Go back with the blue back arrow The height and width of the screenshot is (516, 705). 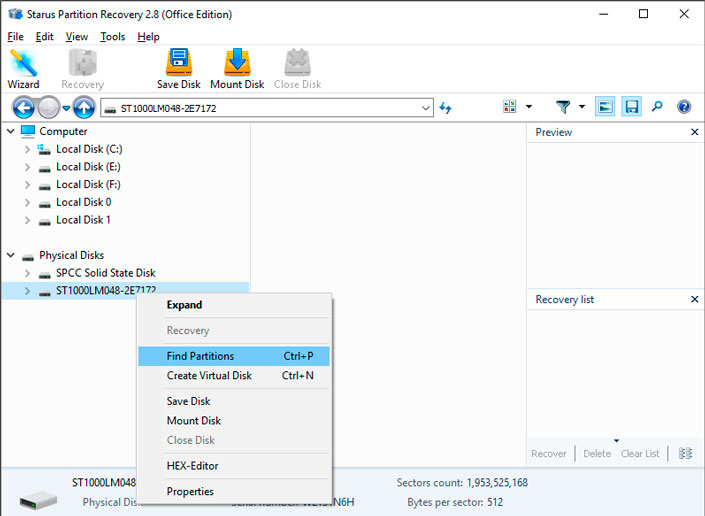pyautogui.click(x=23, y=107)
